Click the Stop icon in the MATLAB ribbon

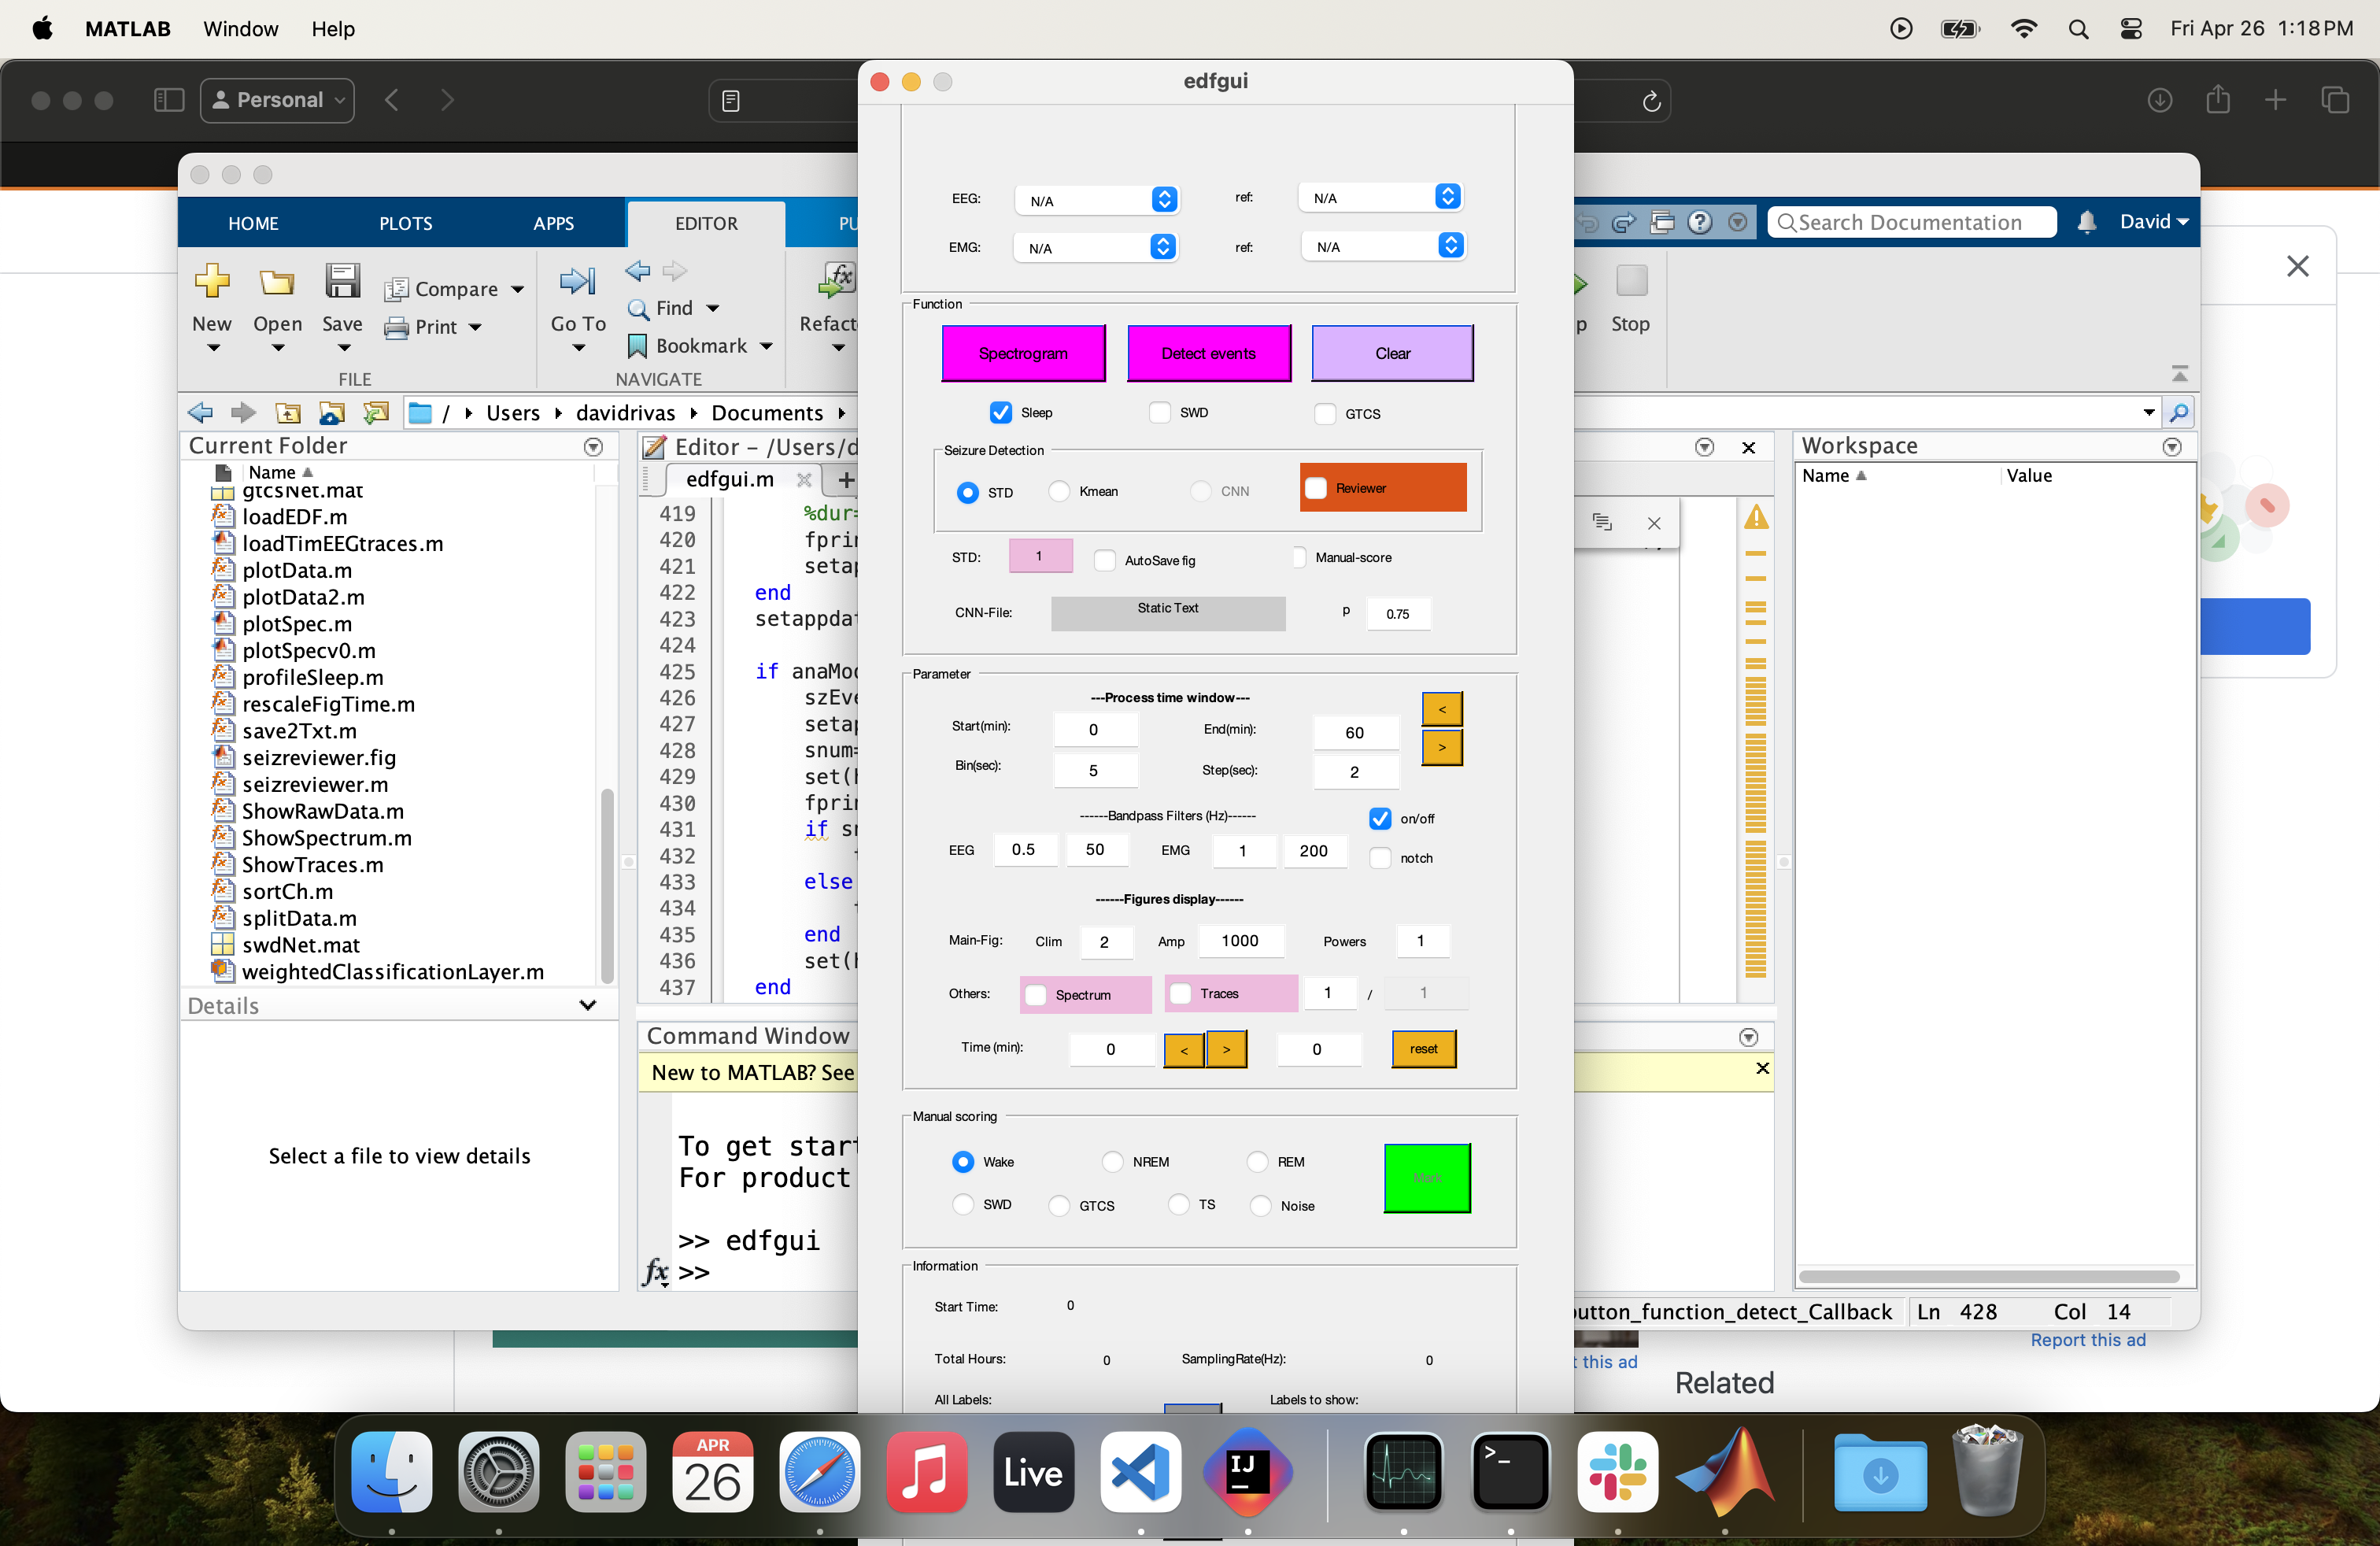click(1632, 281)
